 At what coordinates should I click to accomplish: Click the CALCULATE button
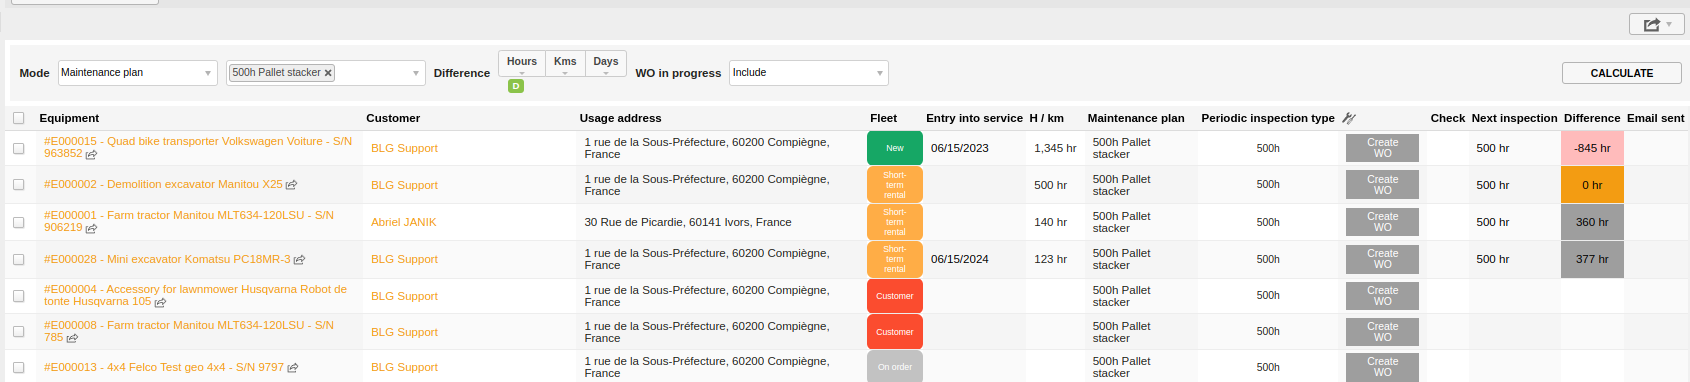pyautogui.click(x=1622, y=73)
